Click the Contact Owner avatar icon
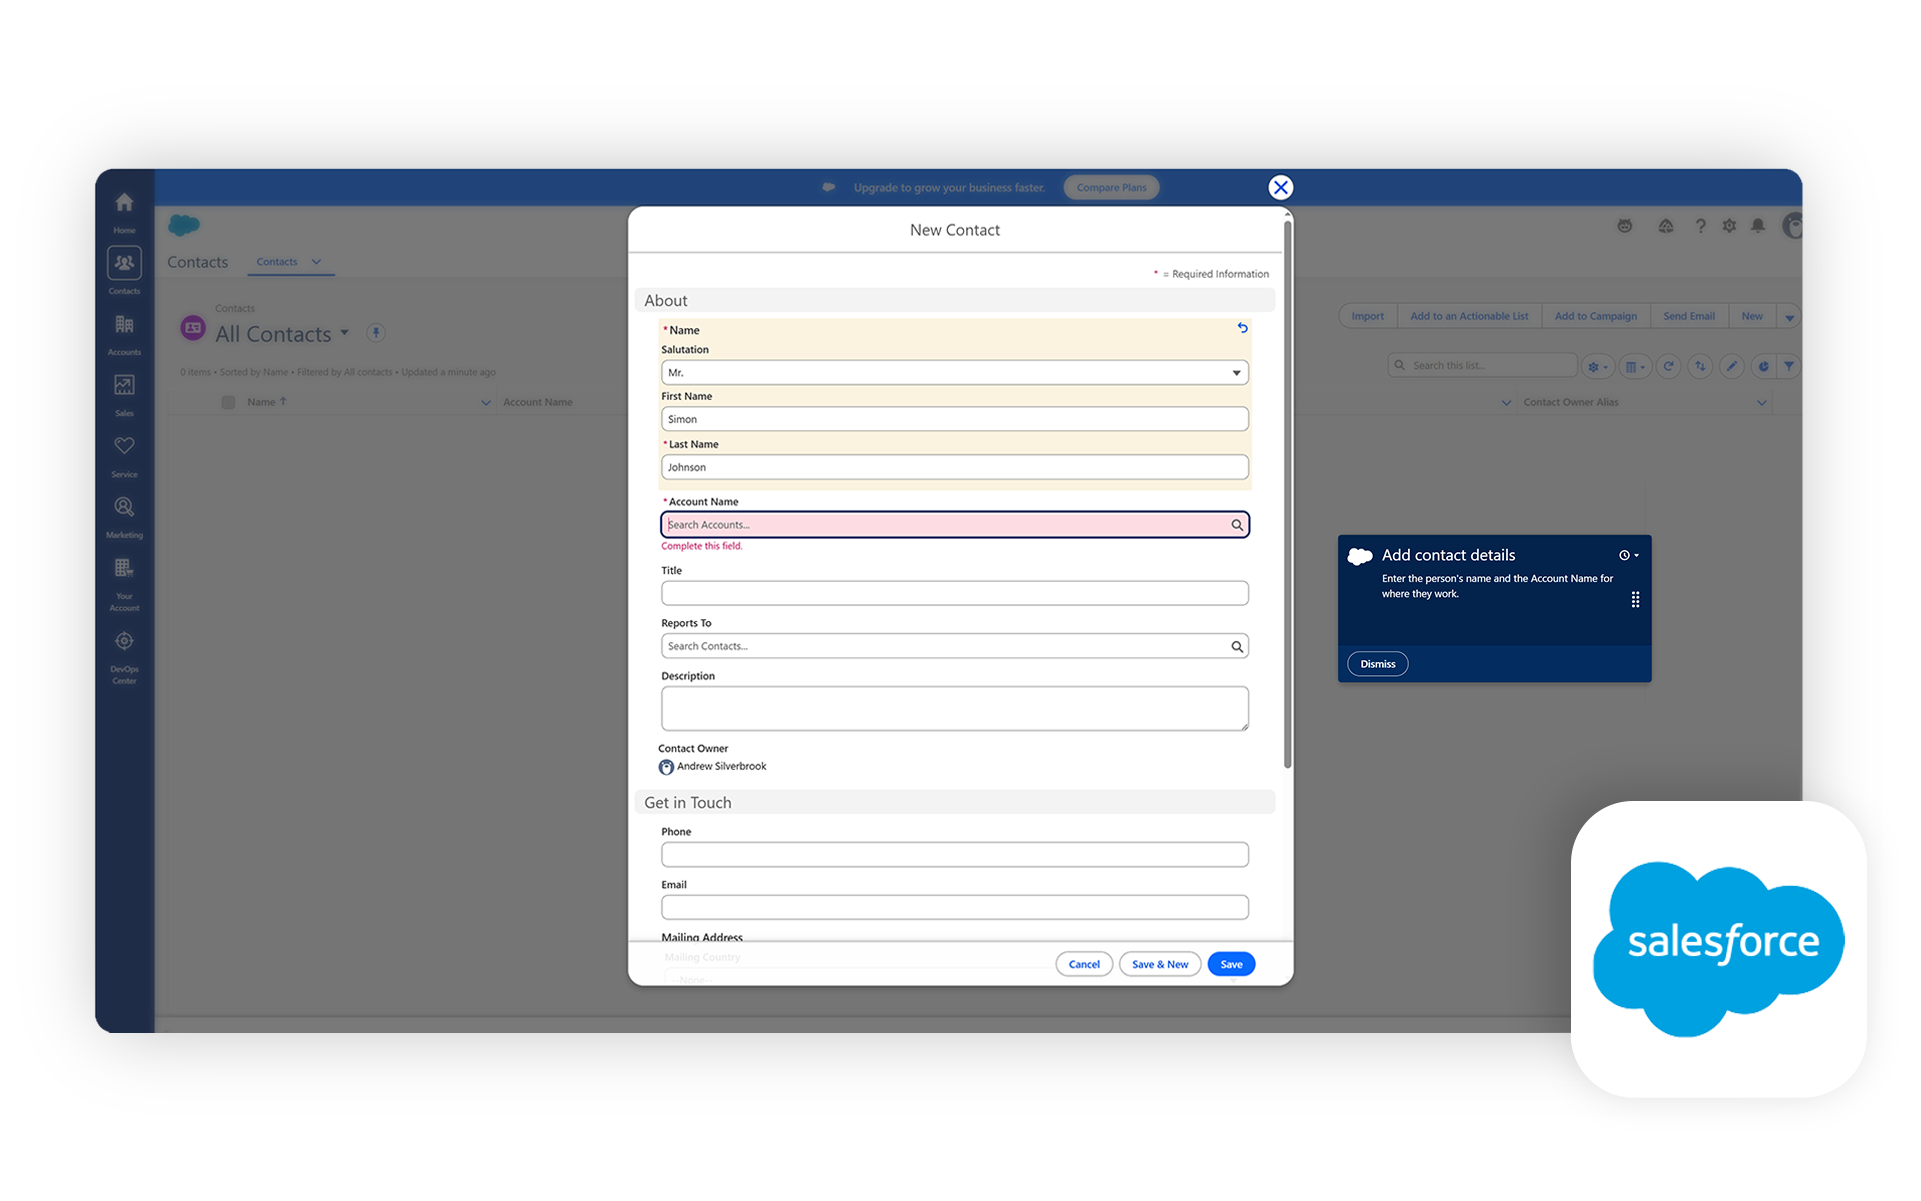Image resolution: width=1921 pixels, height=1201 pixels. pyautogui.click(x=666, y=767)
